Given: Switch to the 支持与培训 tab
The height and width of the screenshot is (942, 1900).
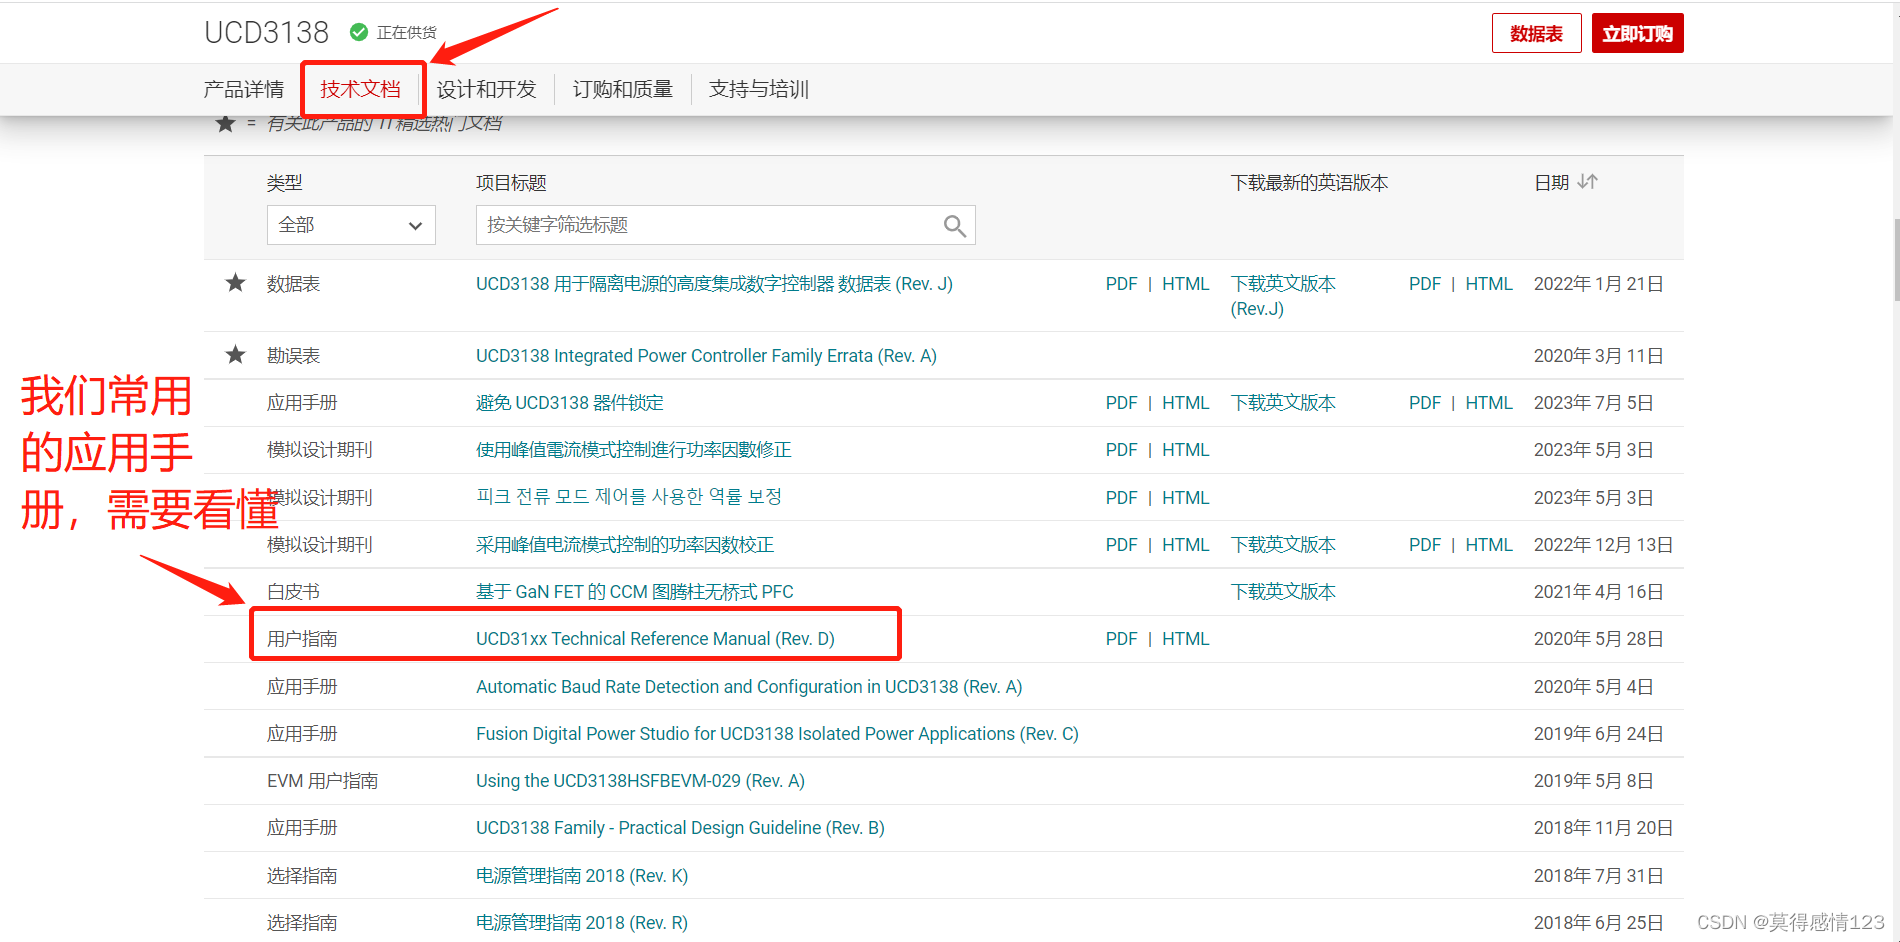Looking at the screenshot, I should (758, 89).
